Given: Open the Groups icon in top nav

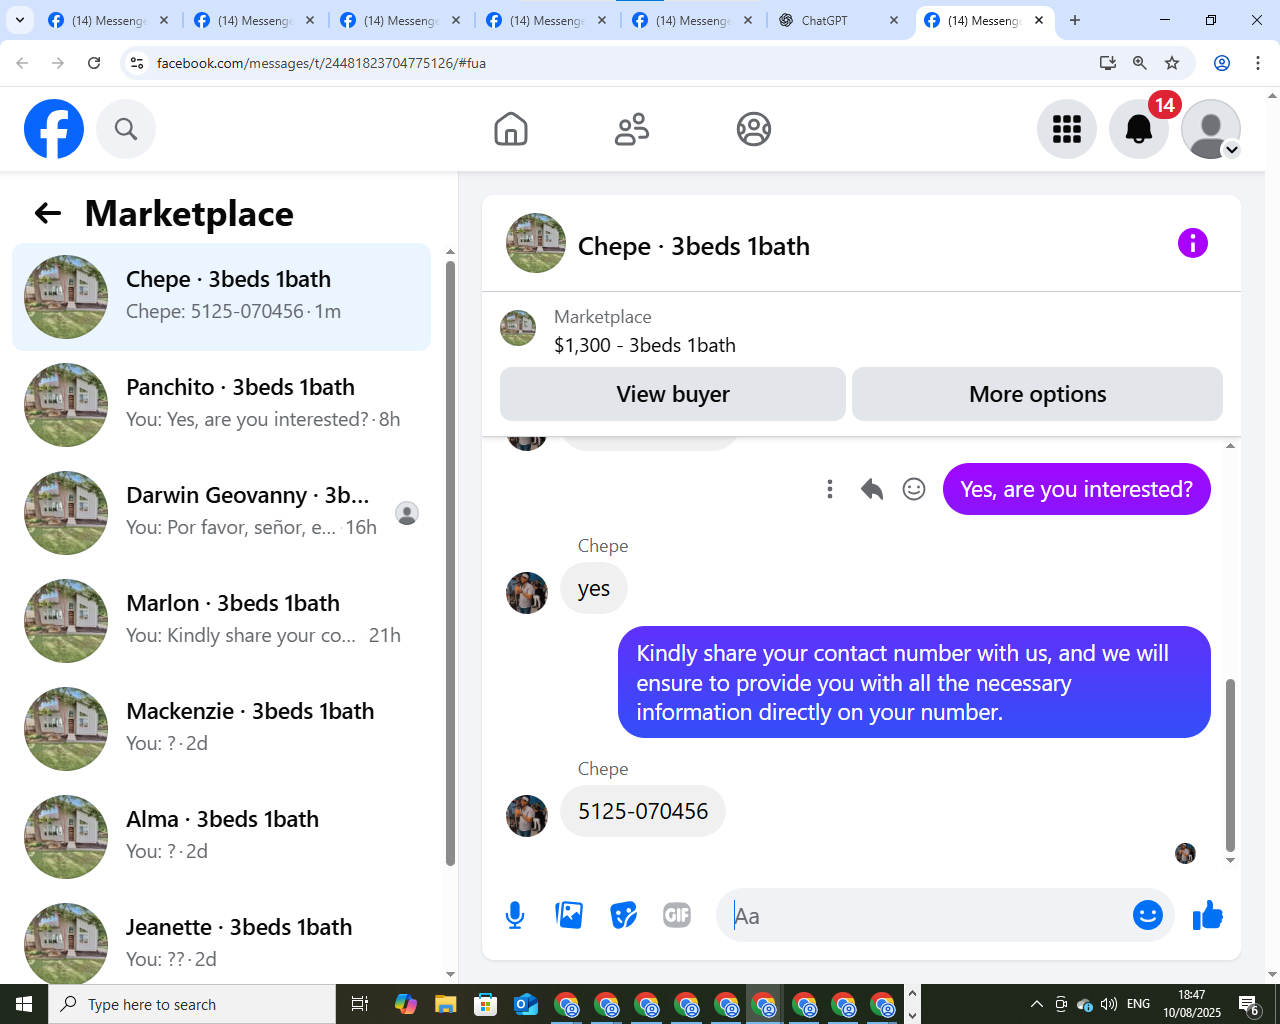Looking at the screenshot, I should (754, 129).
